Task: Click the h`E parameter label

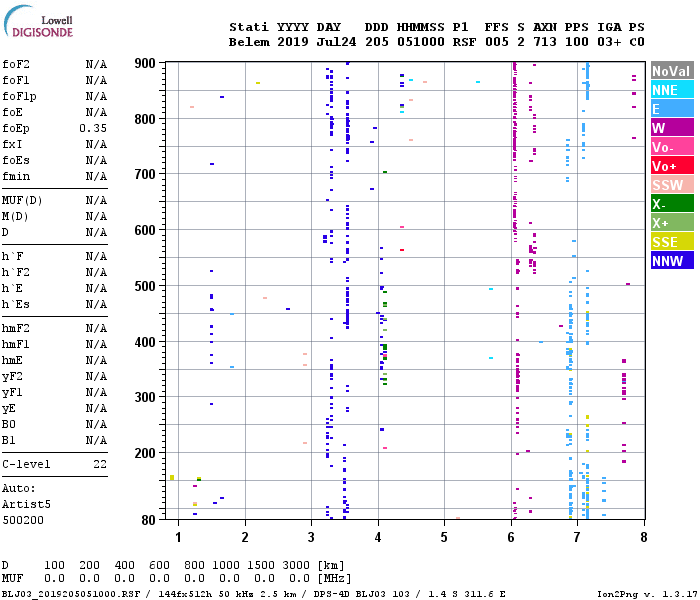Action: pos(12,288)
